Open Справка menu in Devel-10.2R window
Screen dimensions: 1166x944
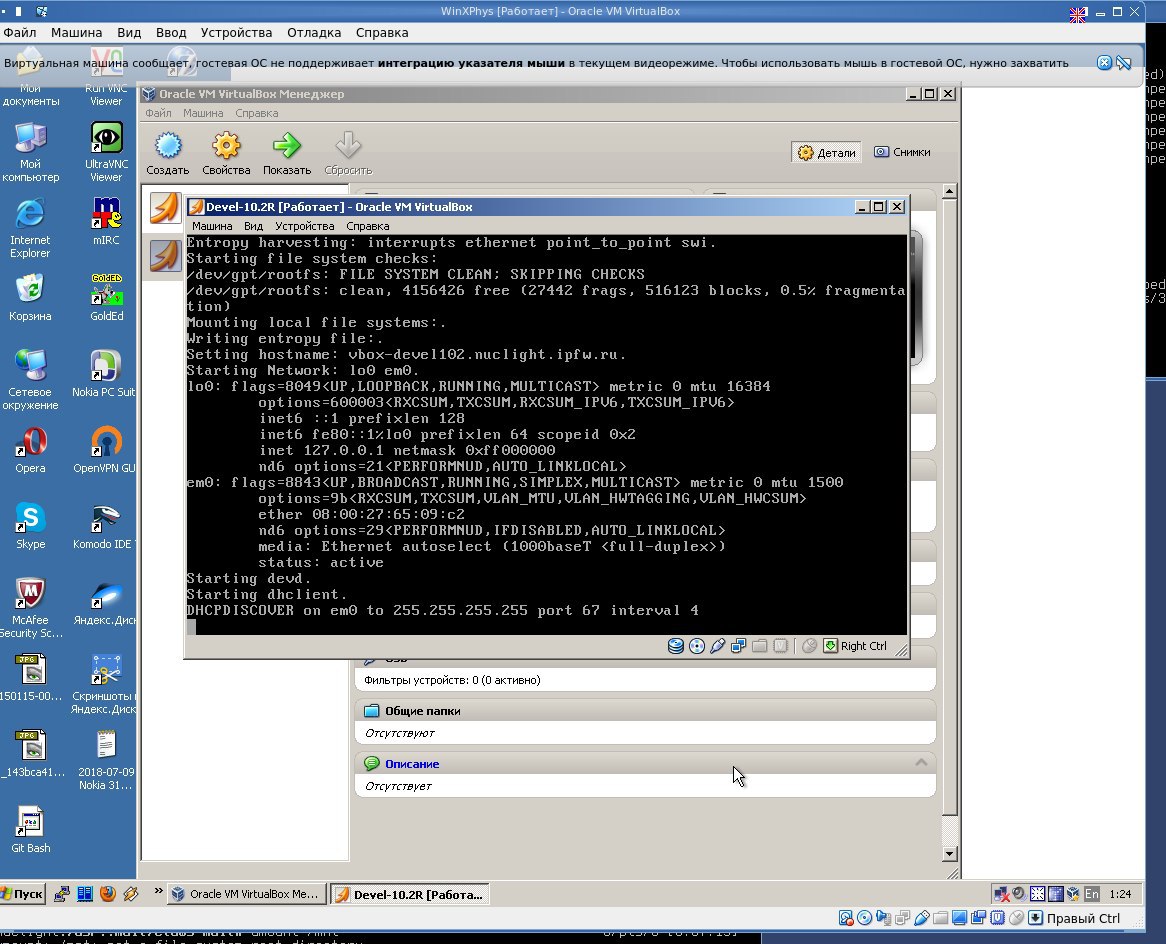pos(367,226)
